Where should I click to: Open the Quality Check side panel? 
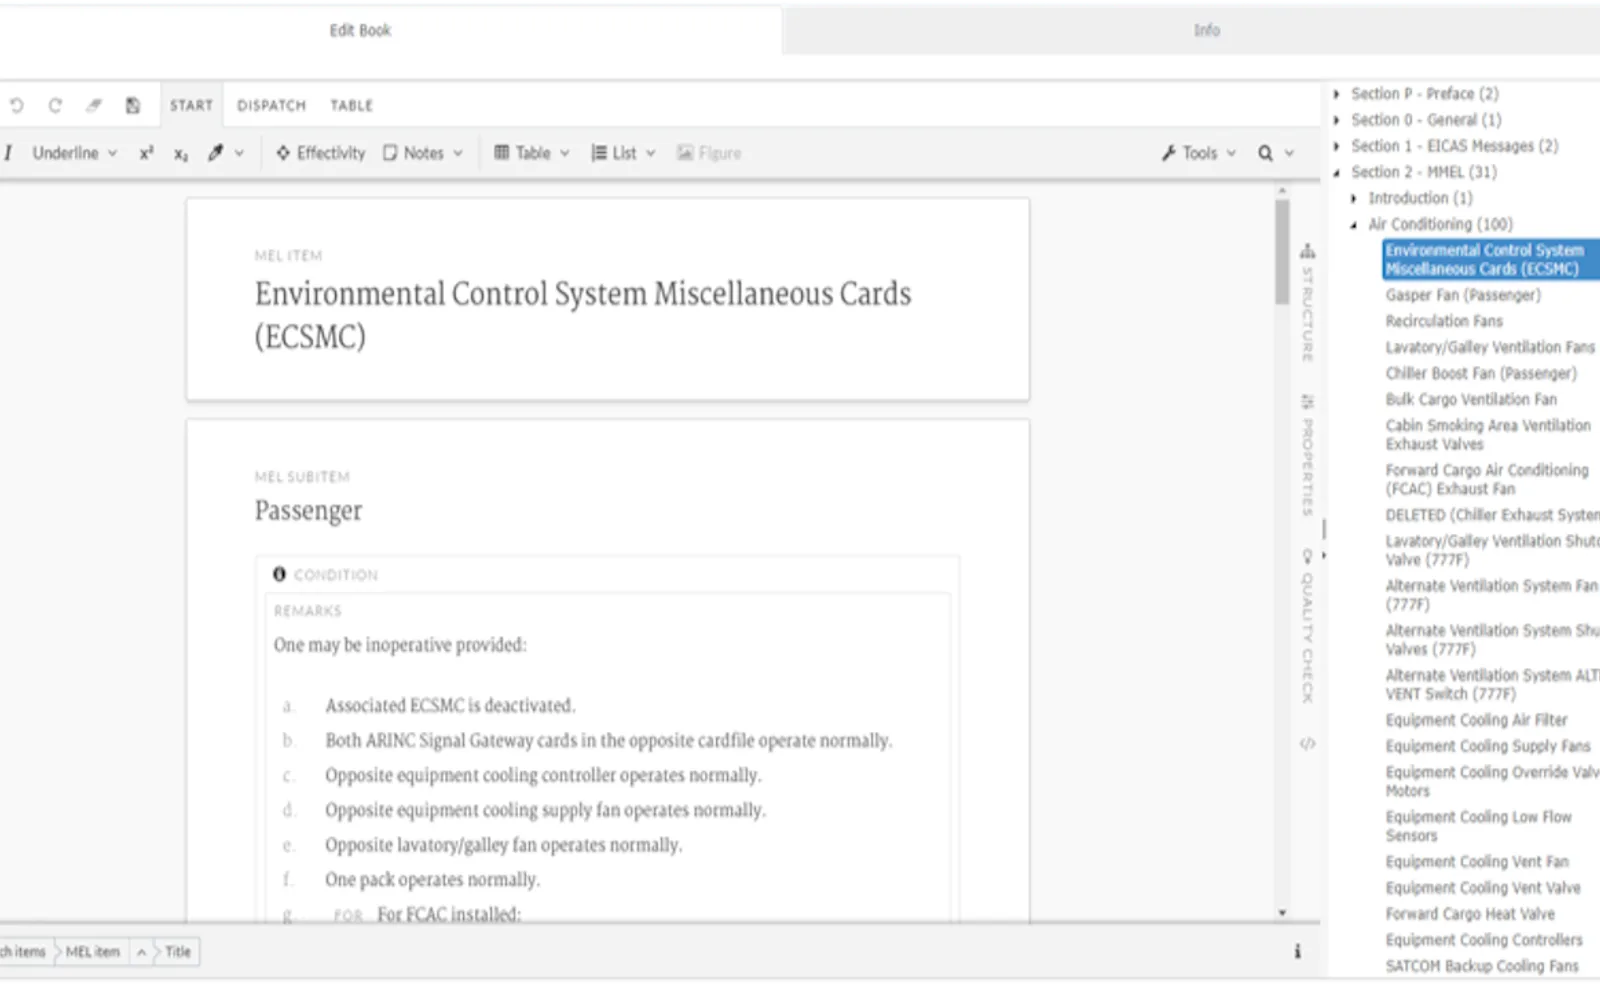pos(1307,625)
